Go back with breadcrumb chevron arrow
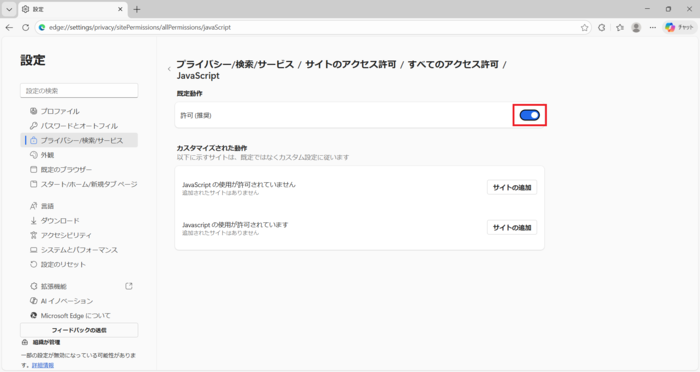Screen dimensions: 700x372 (x=169, y=69)
